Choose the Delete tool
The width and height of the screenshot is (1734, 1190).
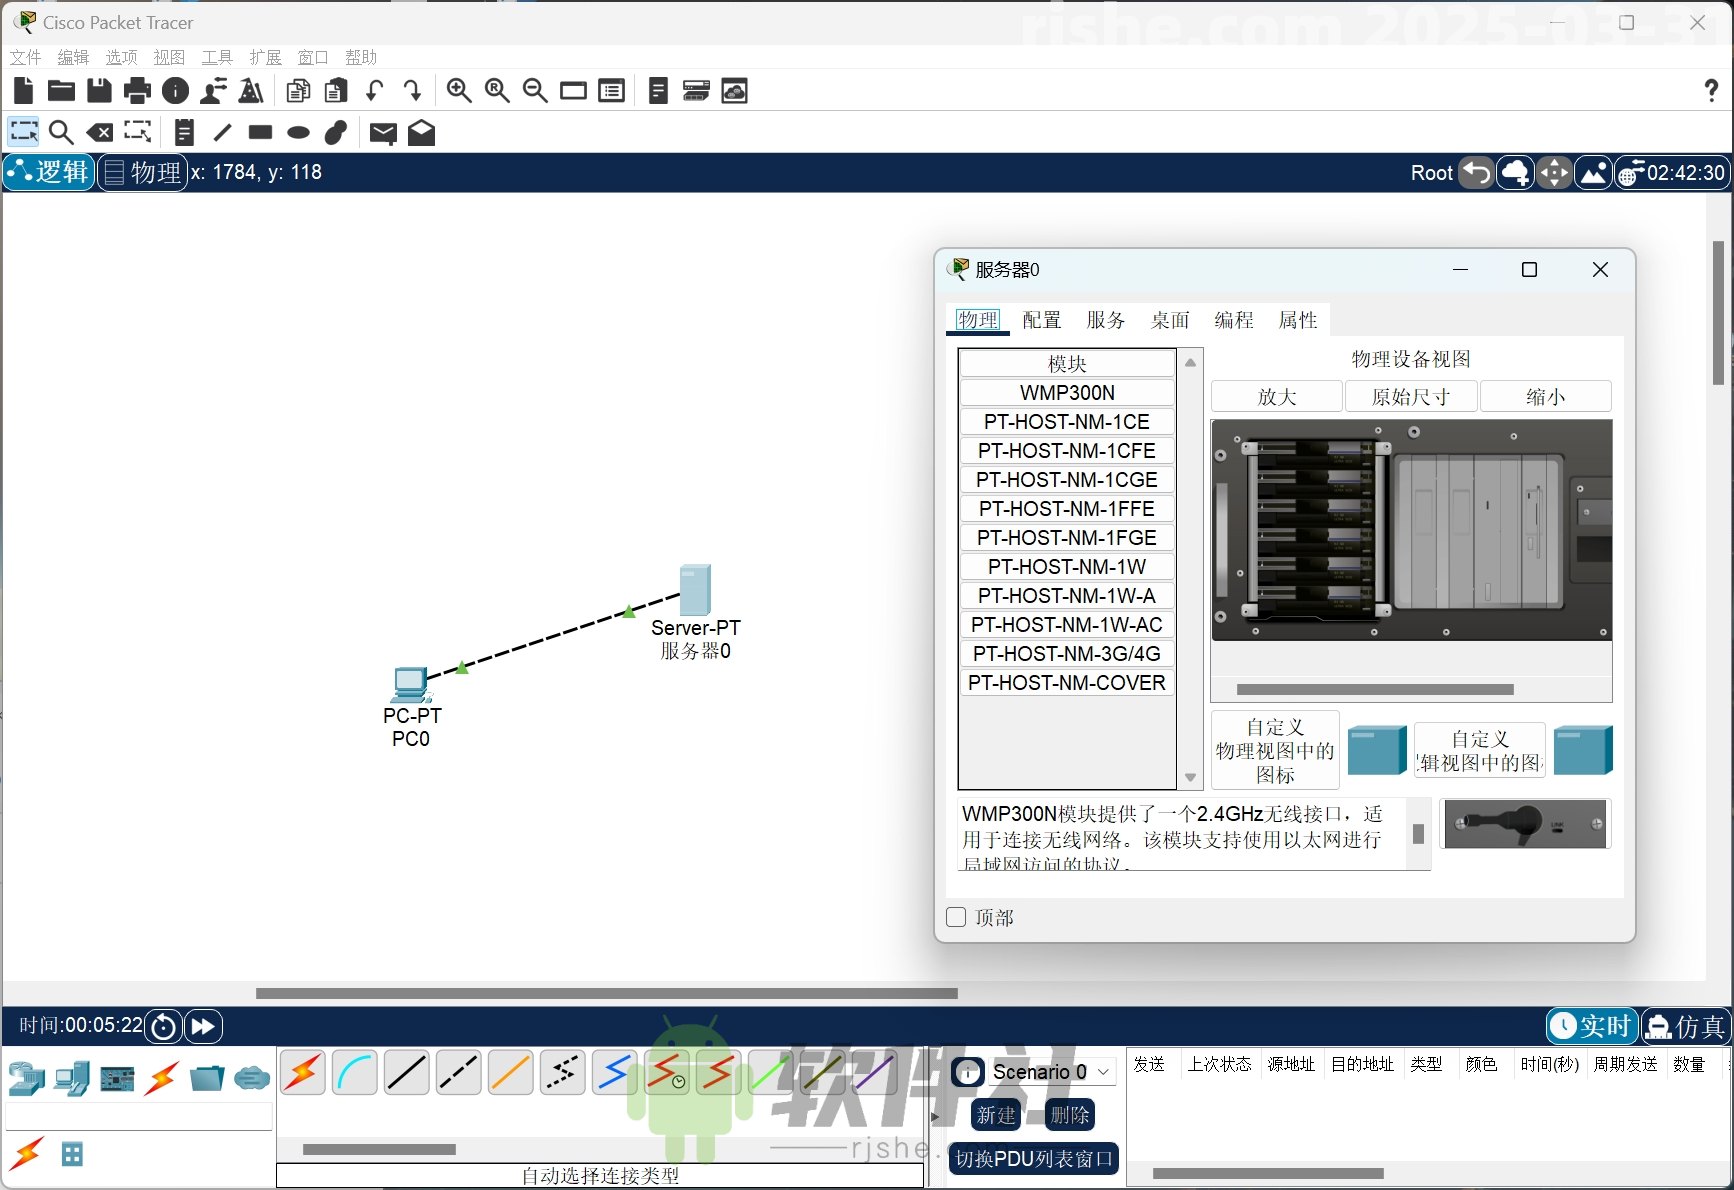click(99, 132)
